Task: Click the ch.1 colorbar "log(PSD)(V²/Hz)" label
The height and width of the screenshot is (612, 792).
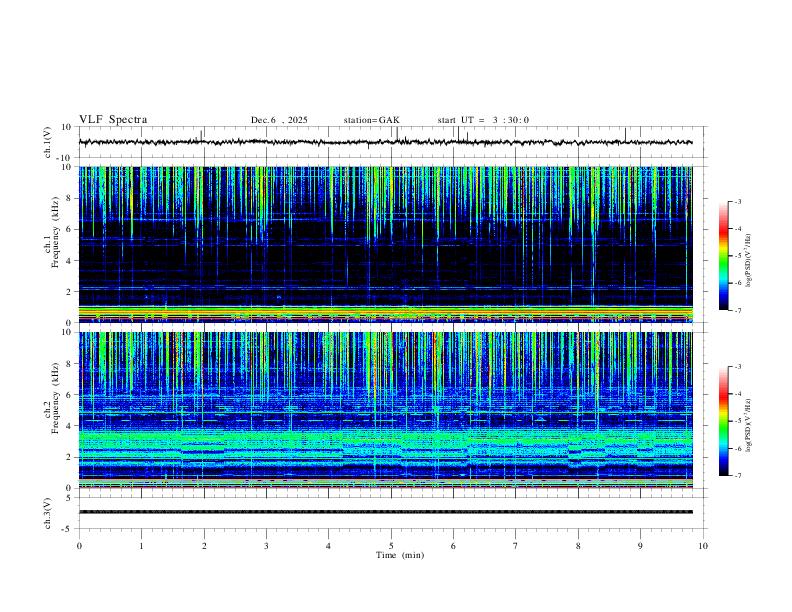Action: 748,260
